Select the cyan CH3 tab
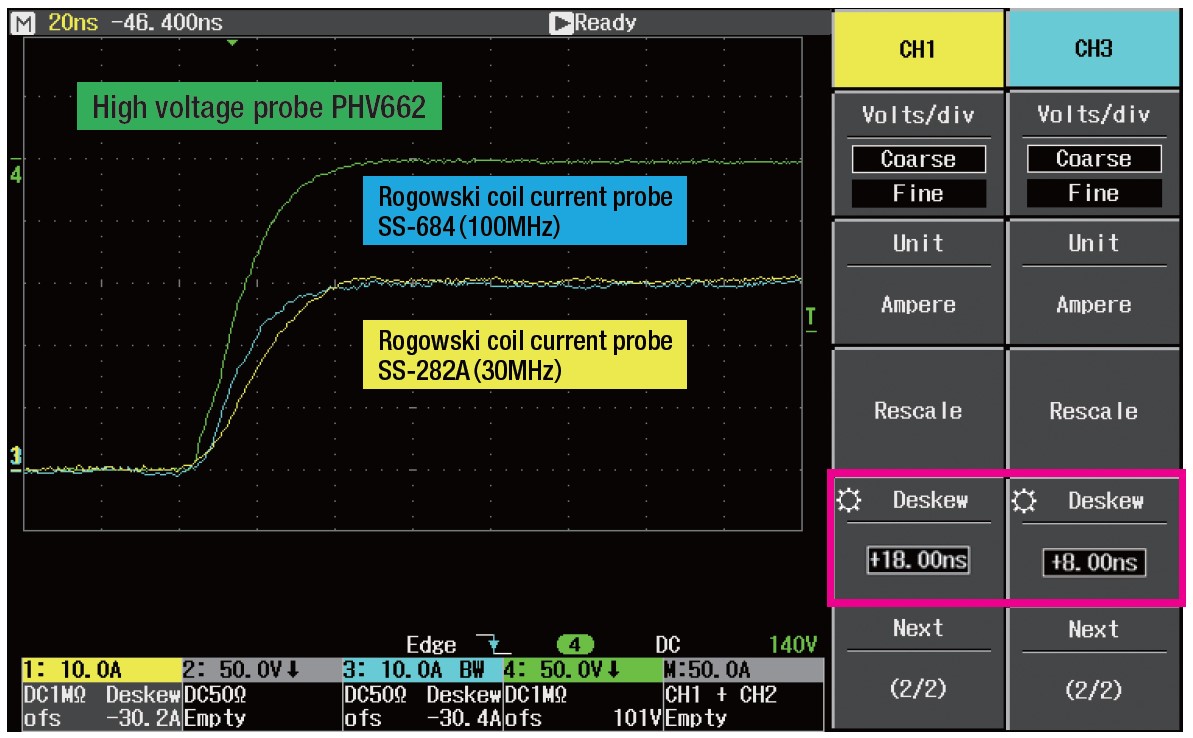The width and height of the screenshot is (1193, 738). pos(1093,49)
